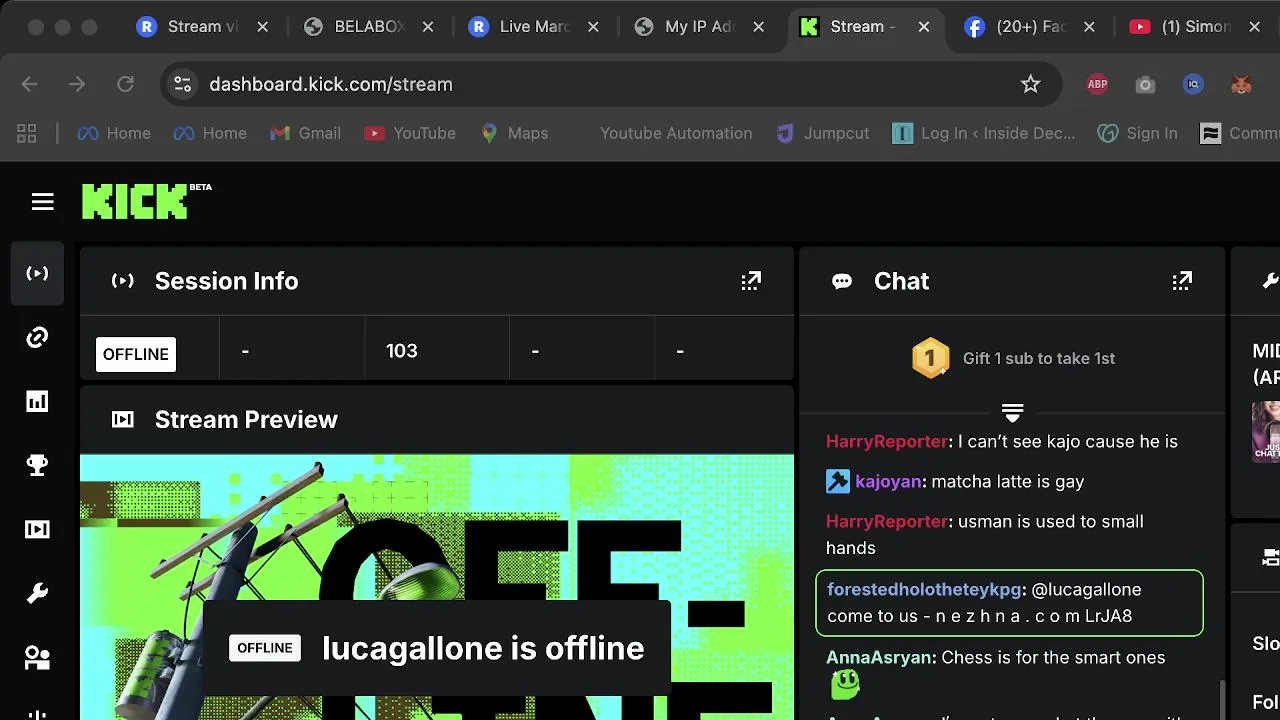This screenshot has width=1280, height=720.
Task: Pop out the Chat panel
Action: point(1182,281)
